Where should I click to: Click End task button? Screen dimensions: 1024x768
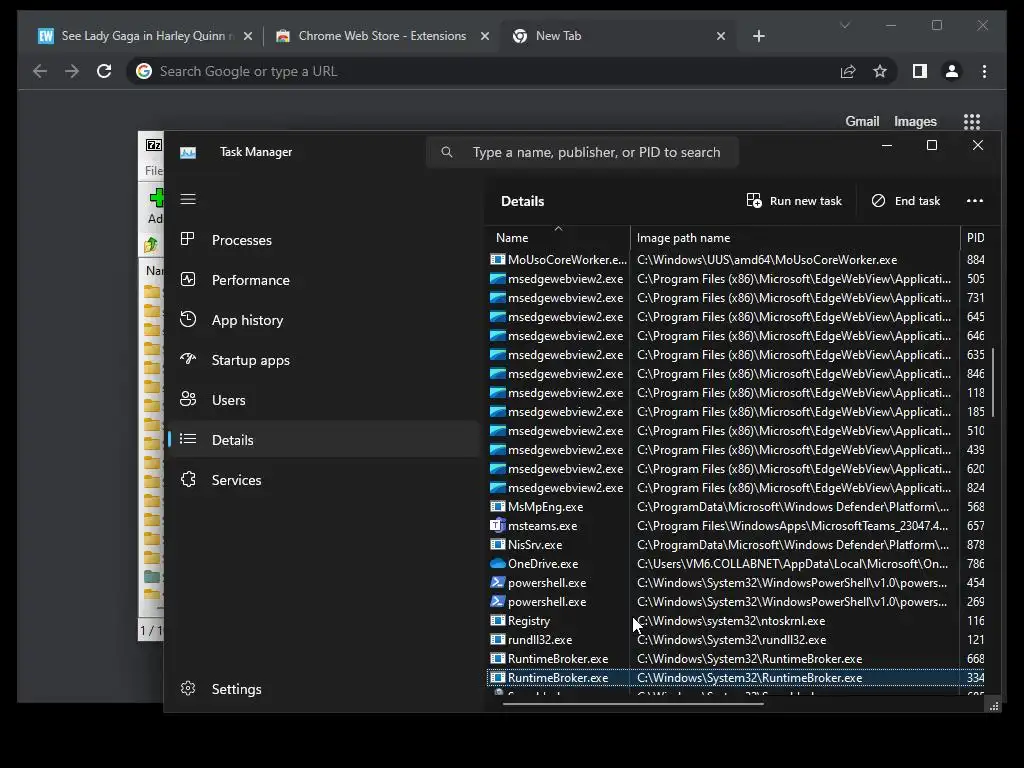tap(906, 200)
